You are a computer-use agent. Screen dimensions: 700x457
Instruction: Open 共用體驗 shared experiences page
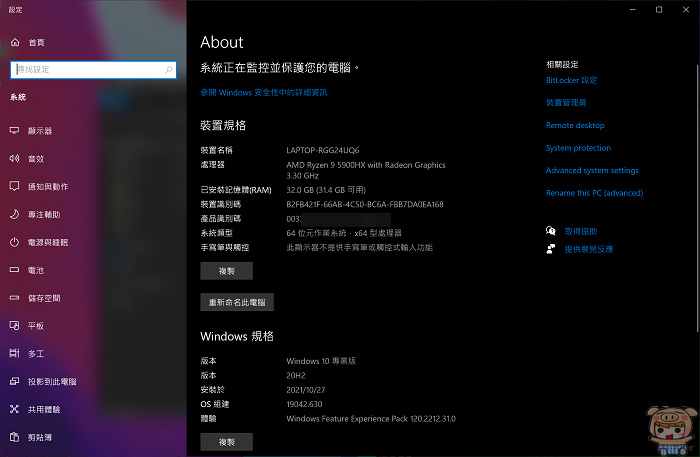tap(44, 409)
